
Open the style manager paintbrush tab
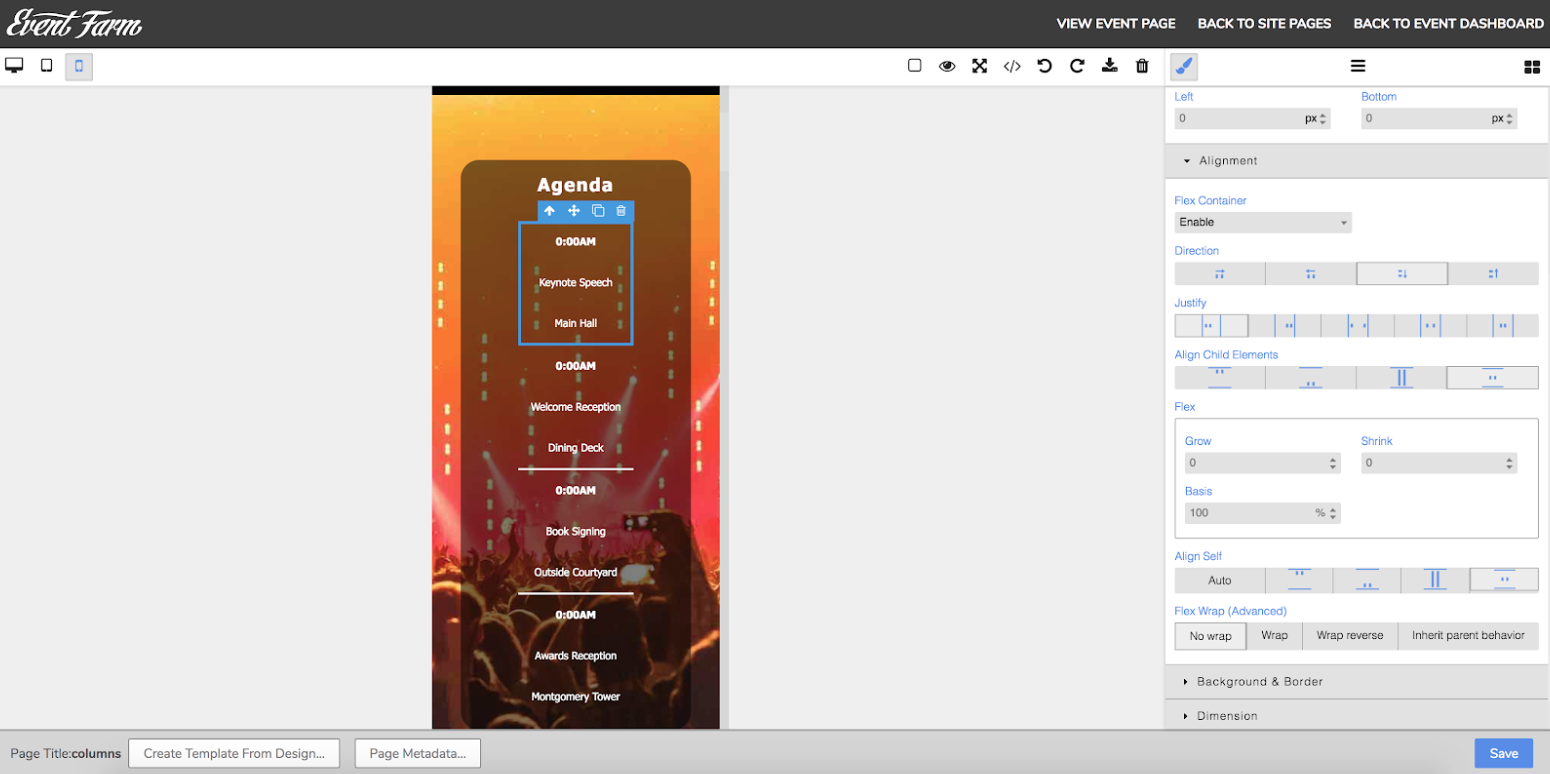(x=1184, y=67)
